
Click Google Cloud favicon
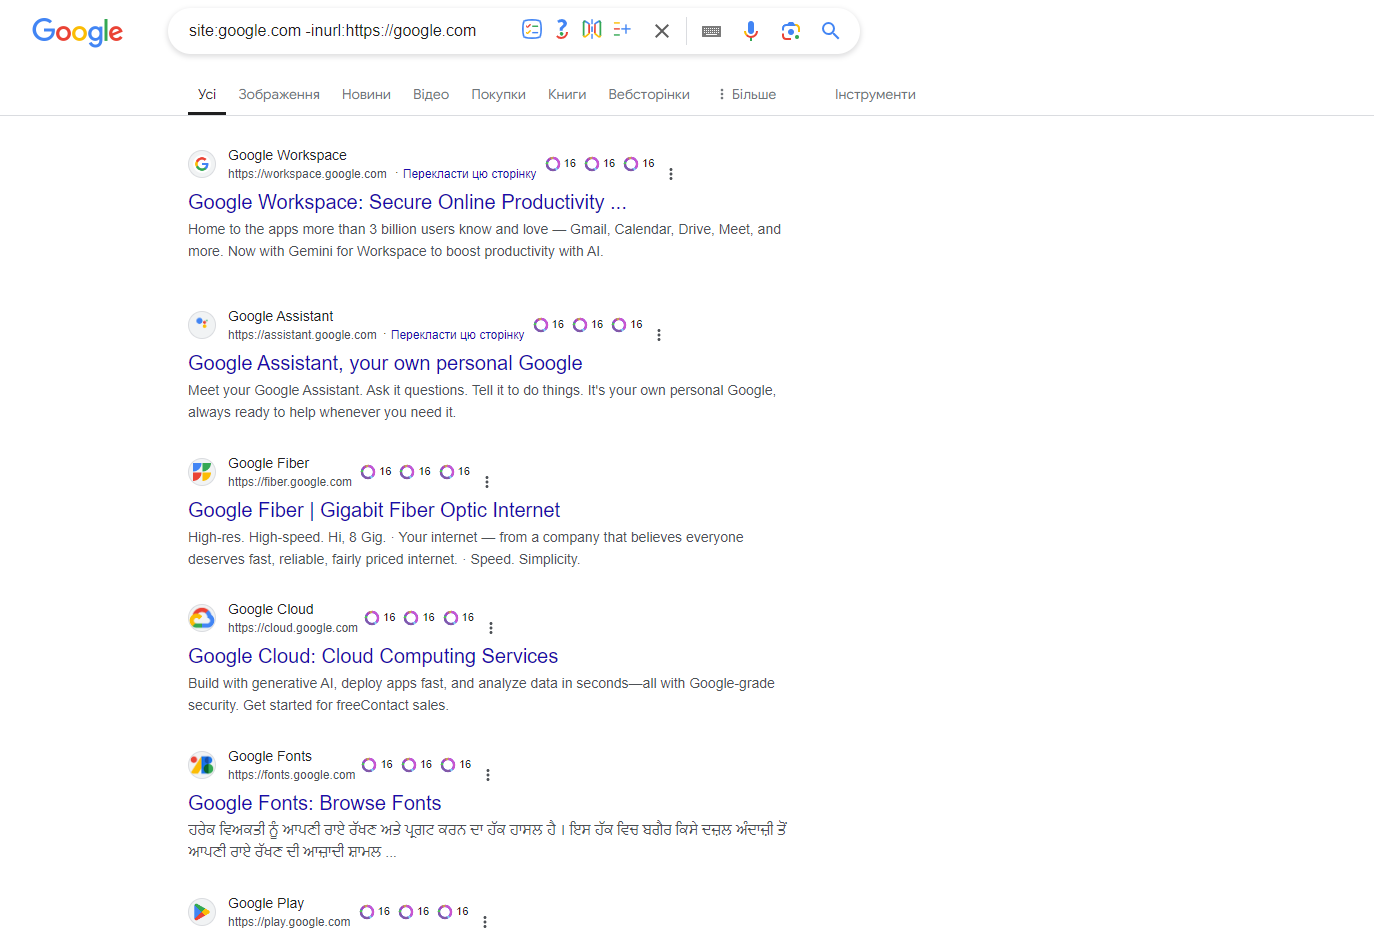tap(202, 618)
